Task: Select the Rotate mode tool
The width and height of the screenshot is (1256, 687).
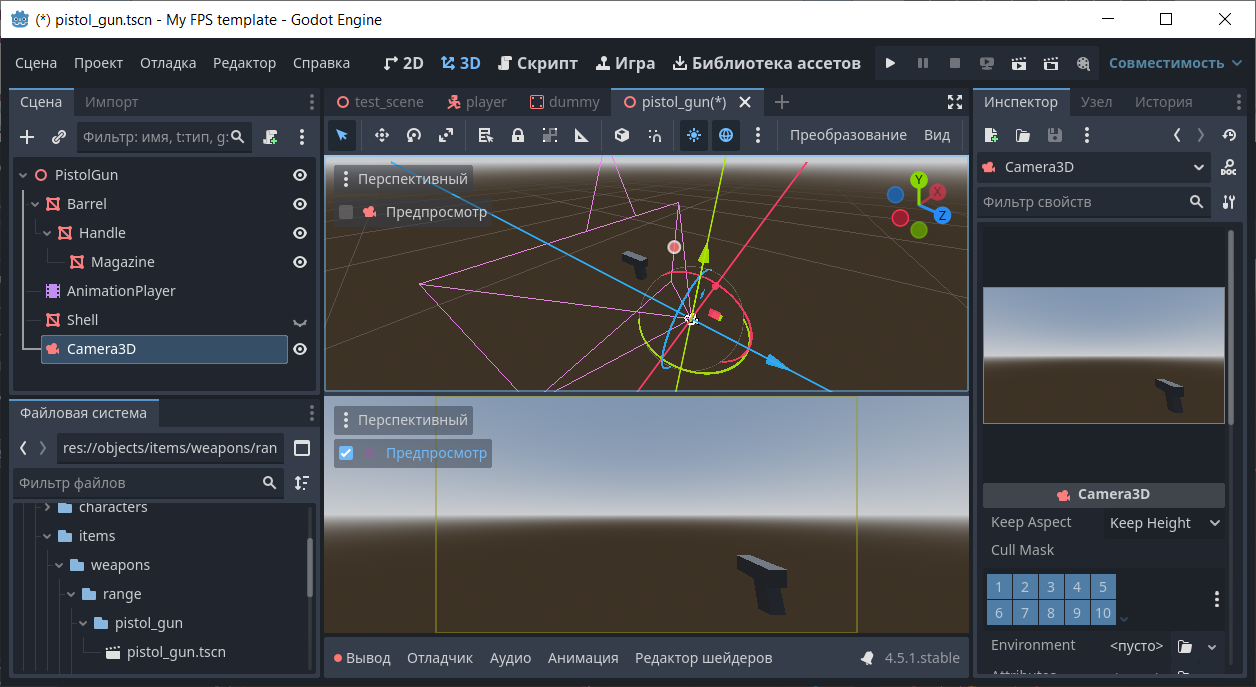Action: (x=413, y=135)
